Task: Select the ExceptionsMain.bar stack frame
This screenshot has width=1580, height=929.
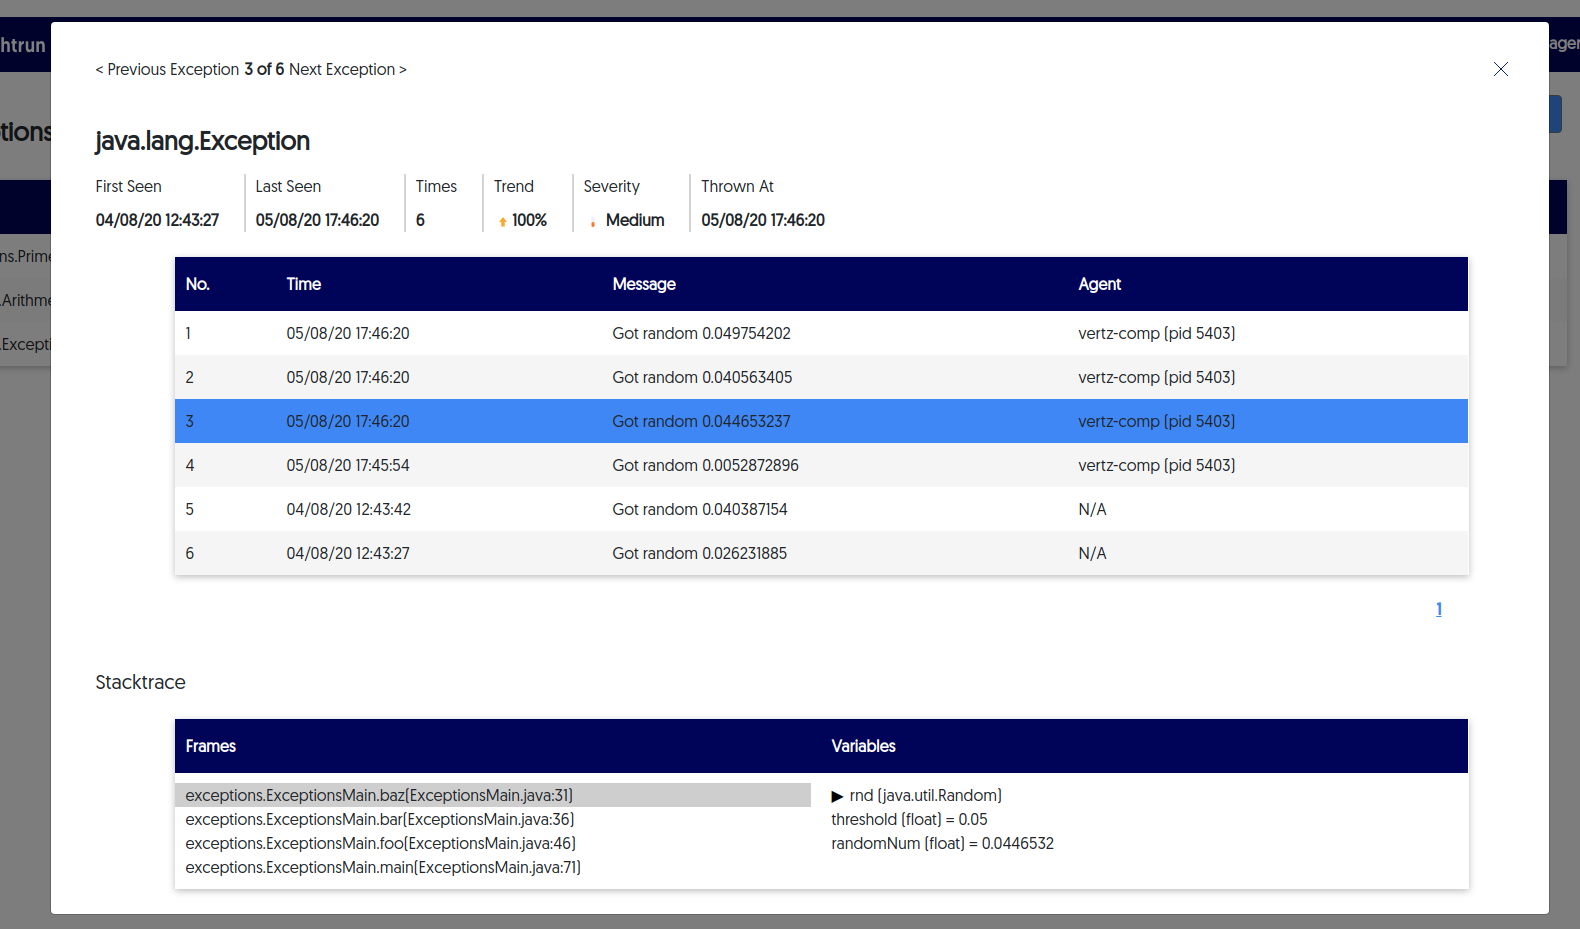Action: (379, 819)
